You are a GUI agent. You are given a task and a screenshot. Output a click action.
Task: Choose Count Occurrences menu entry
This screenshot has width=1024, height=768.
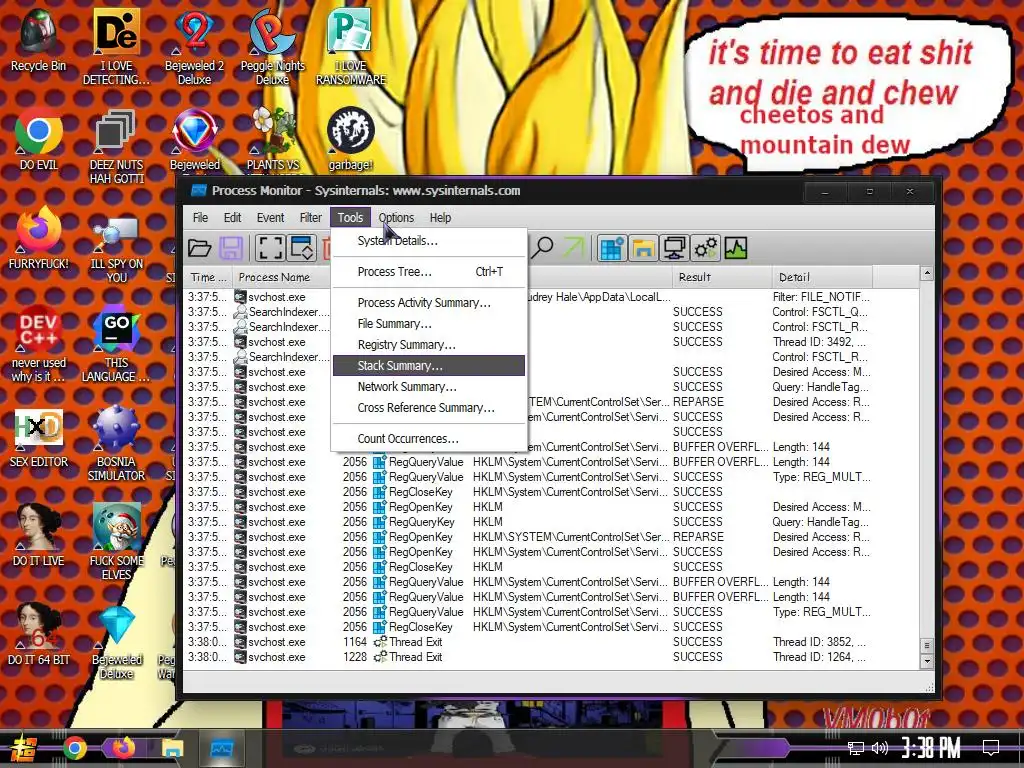tap(428, 438)
